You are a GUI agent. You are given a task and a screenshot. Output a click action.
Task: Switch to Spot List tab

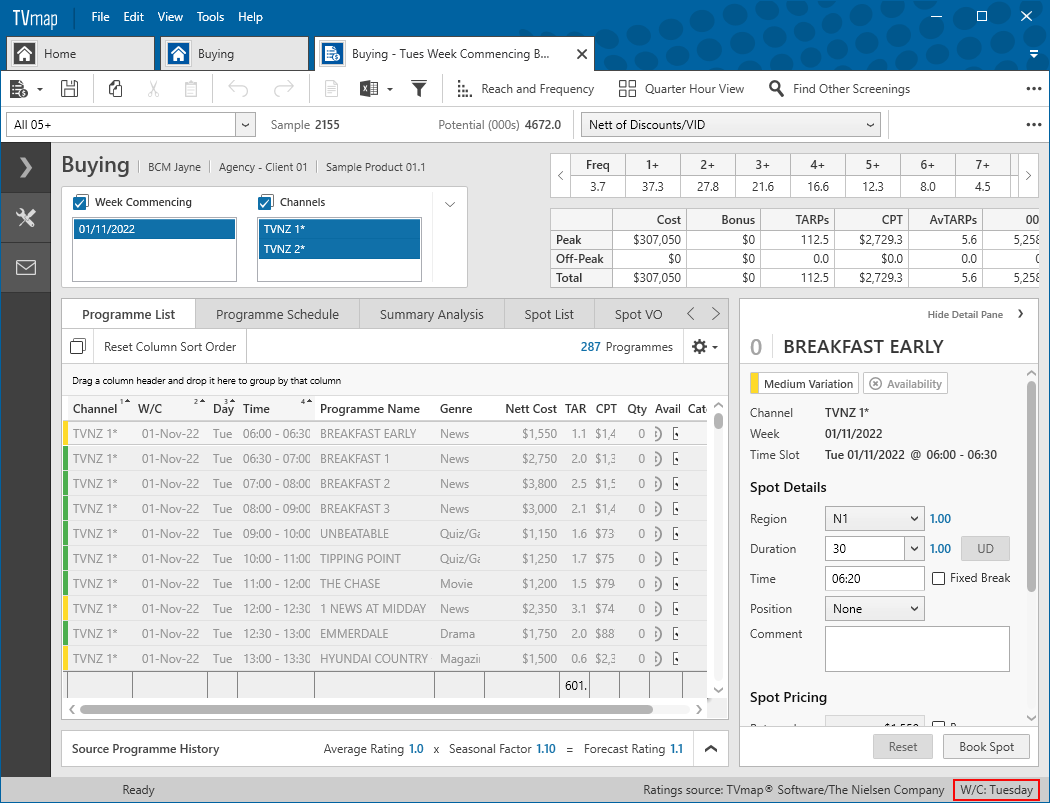coord(549,314)
